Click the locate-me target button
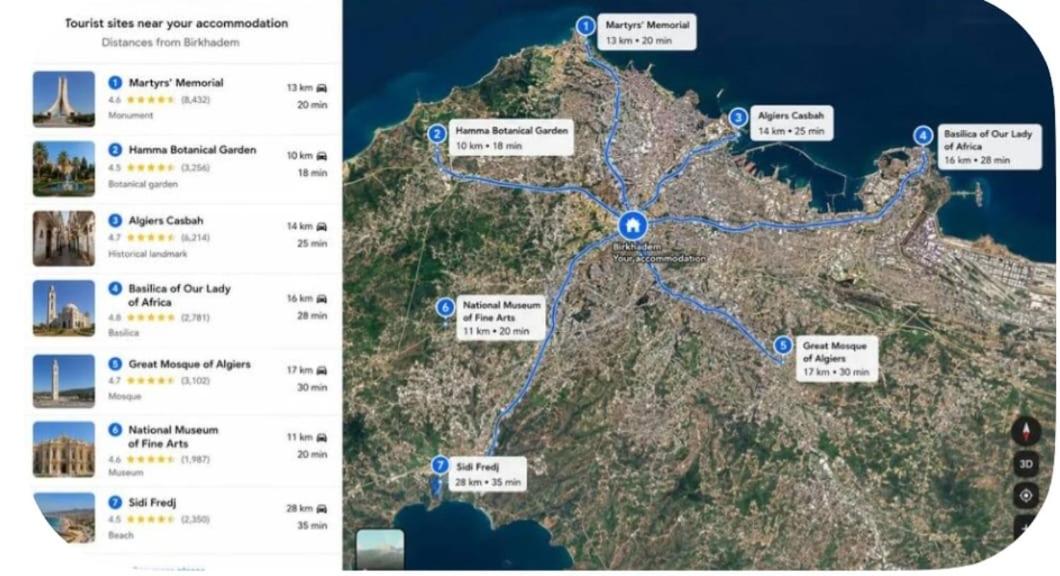 click(x=1026, y=496)
